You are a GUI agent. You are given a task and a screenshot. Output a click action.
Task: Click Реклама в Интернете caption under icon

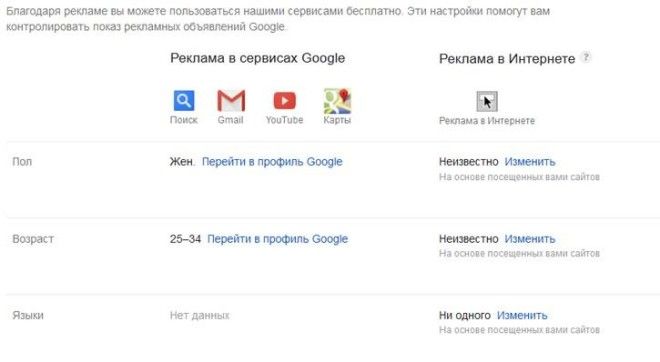(487, 121)
